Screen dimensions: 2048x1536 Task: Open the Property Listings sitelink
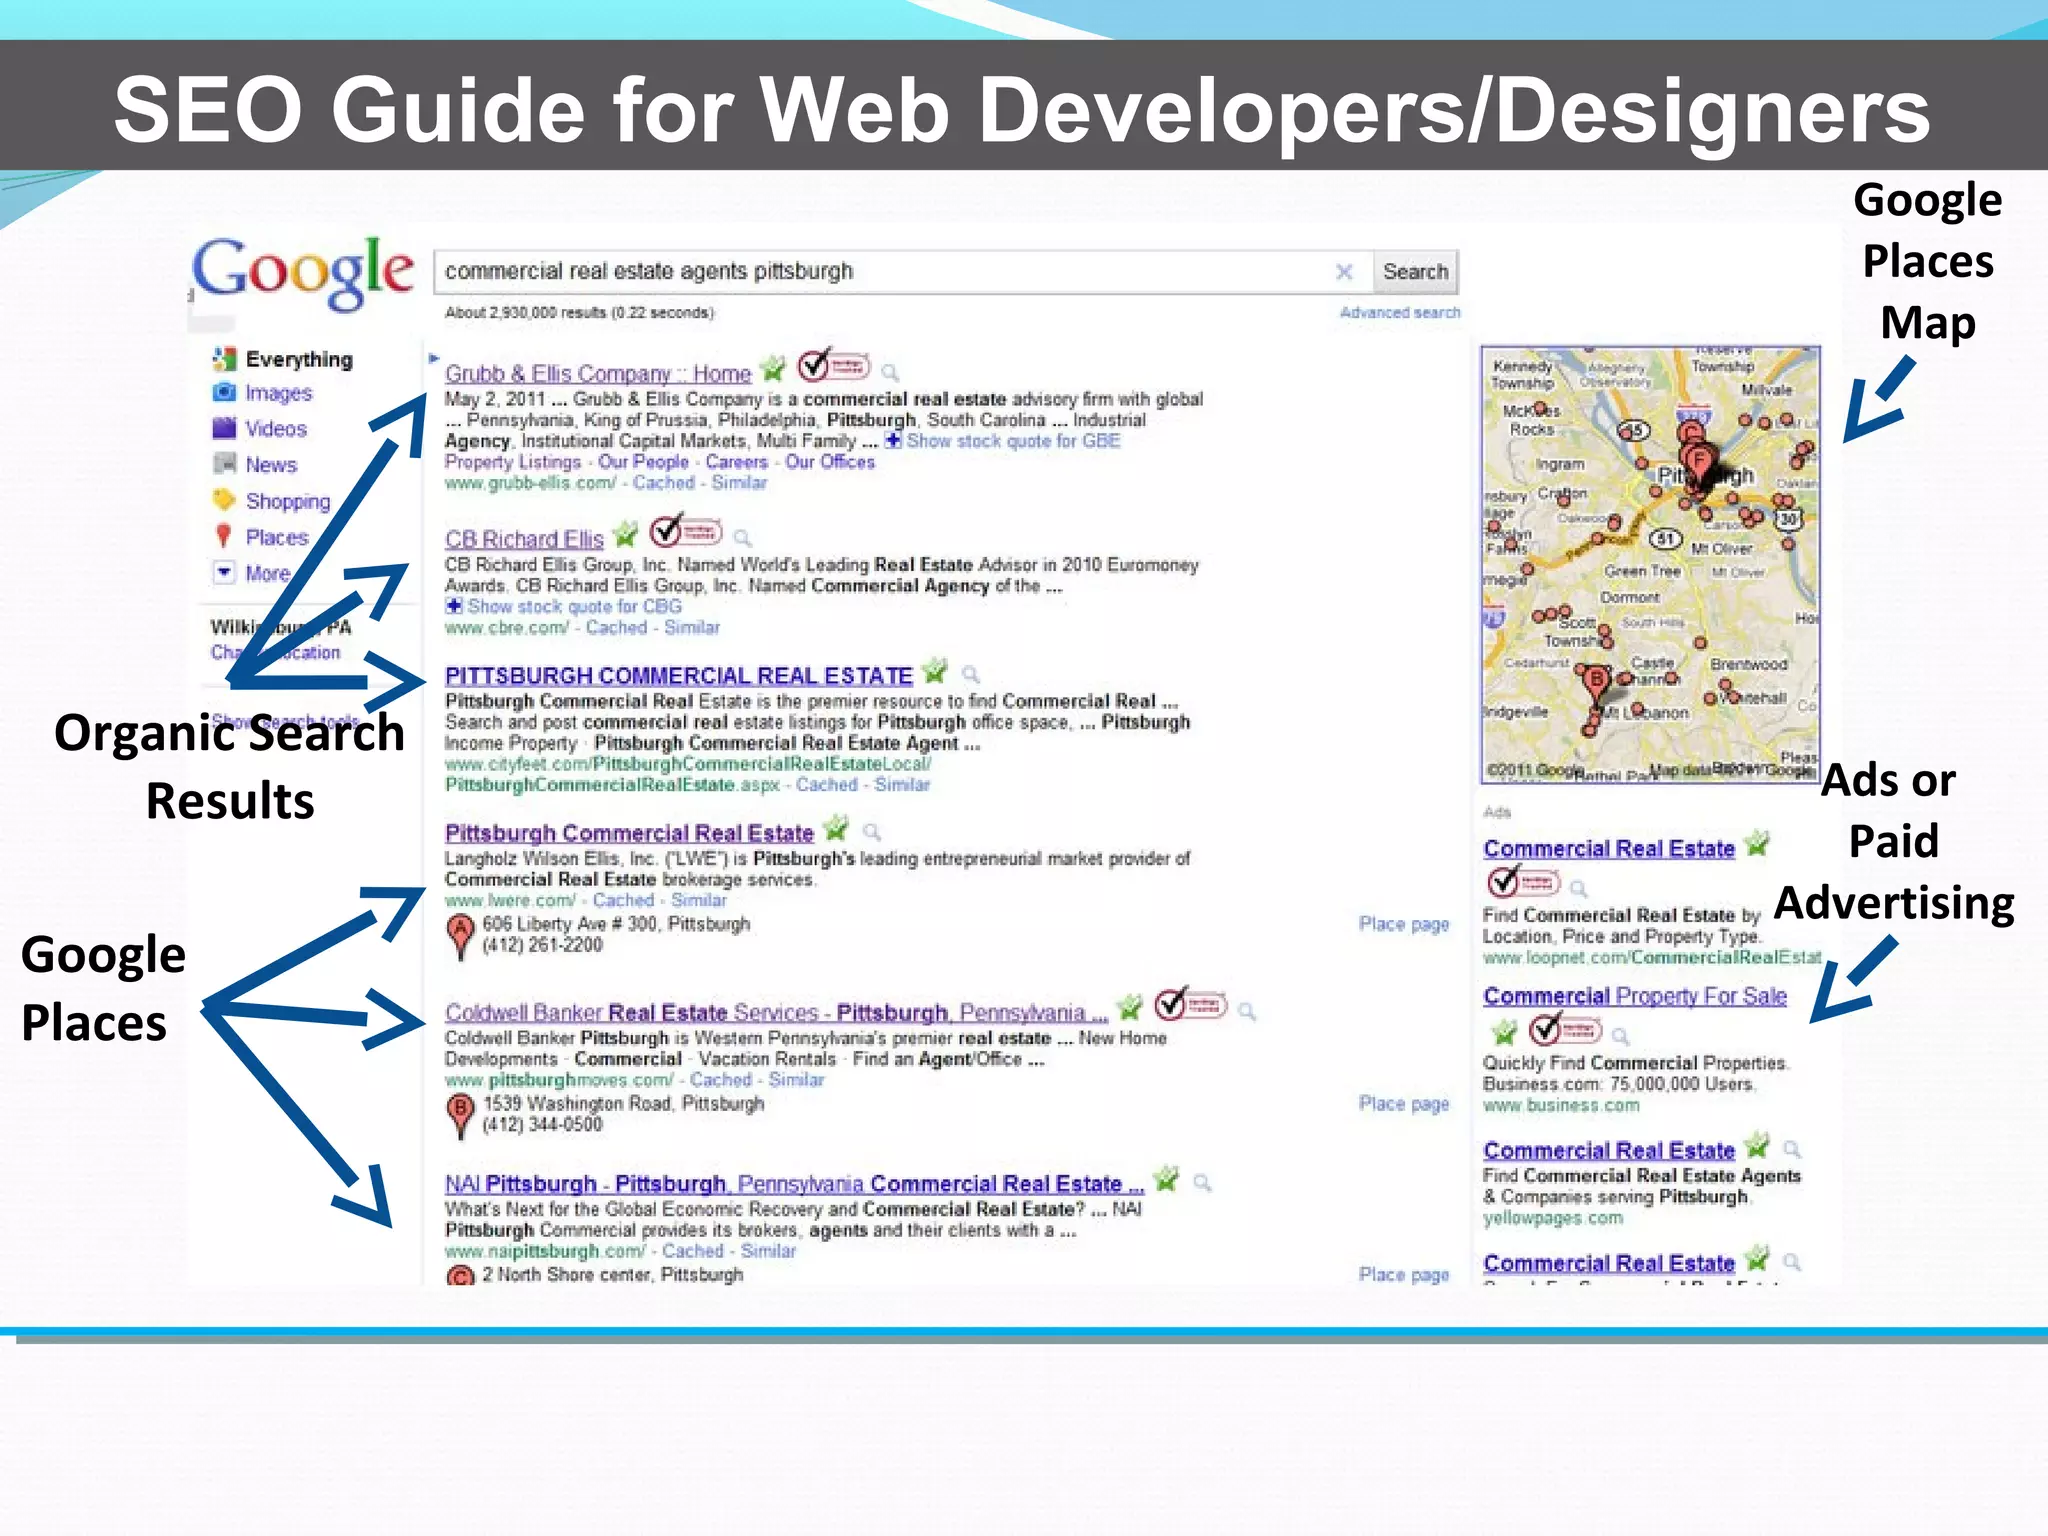point(513,462)
